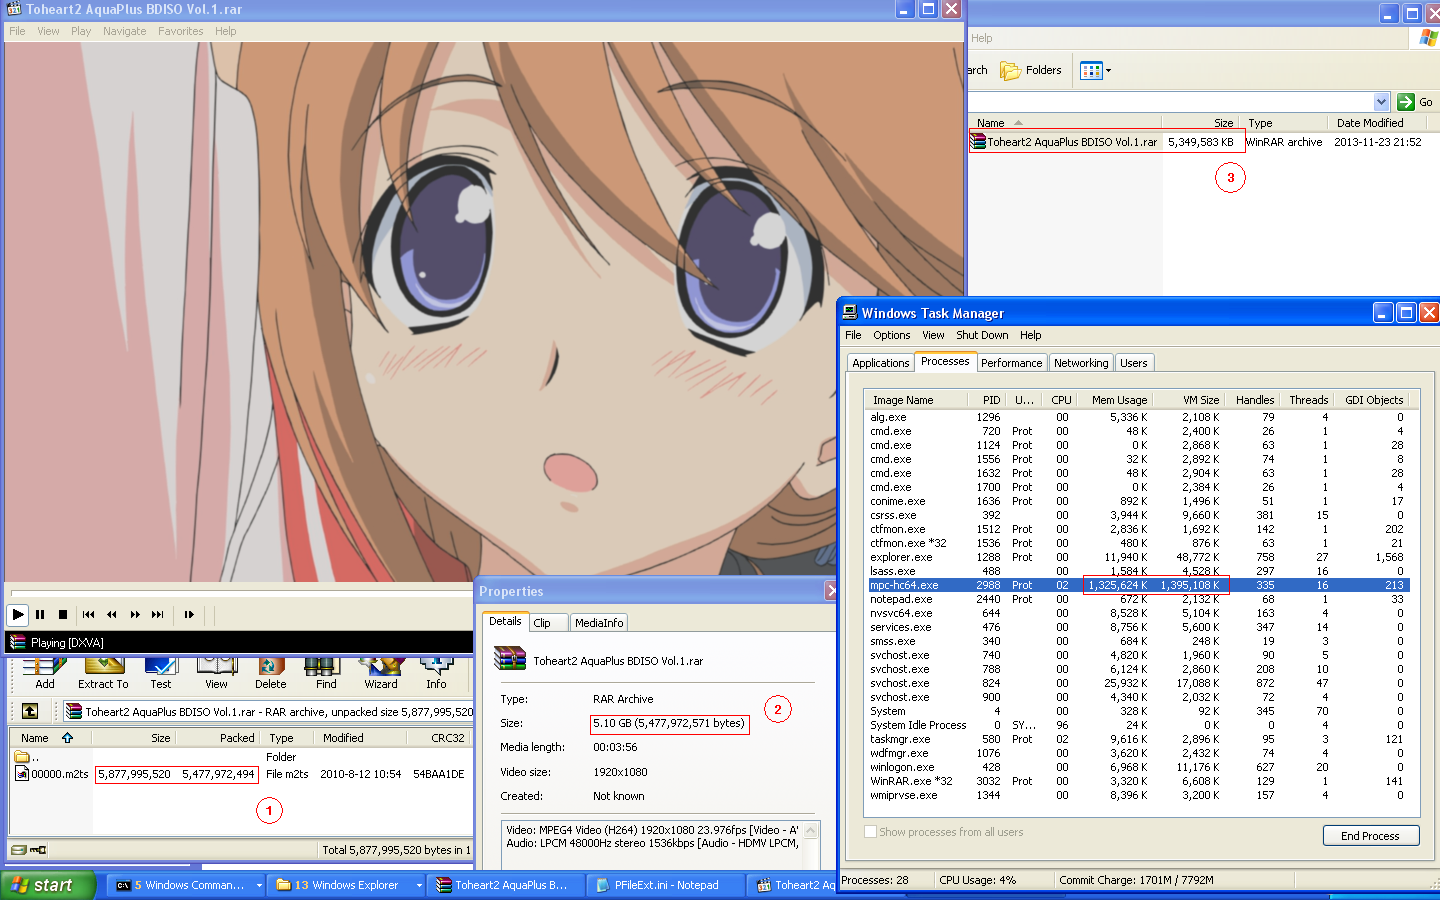The height and width of the screenshot is (900, 1440).
Task: Open Task Manager Options menu
Action: click(x=891, y=335)
